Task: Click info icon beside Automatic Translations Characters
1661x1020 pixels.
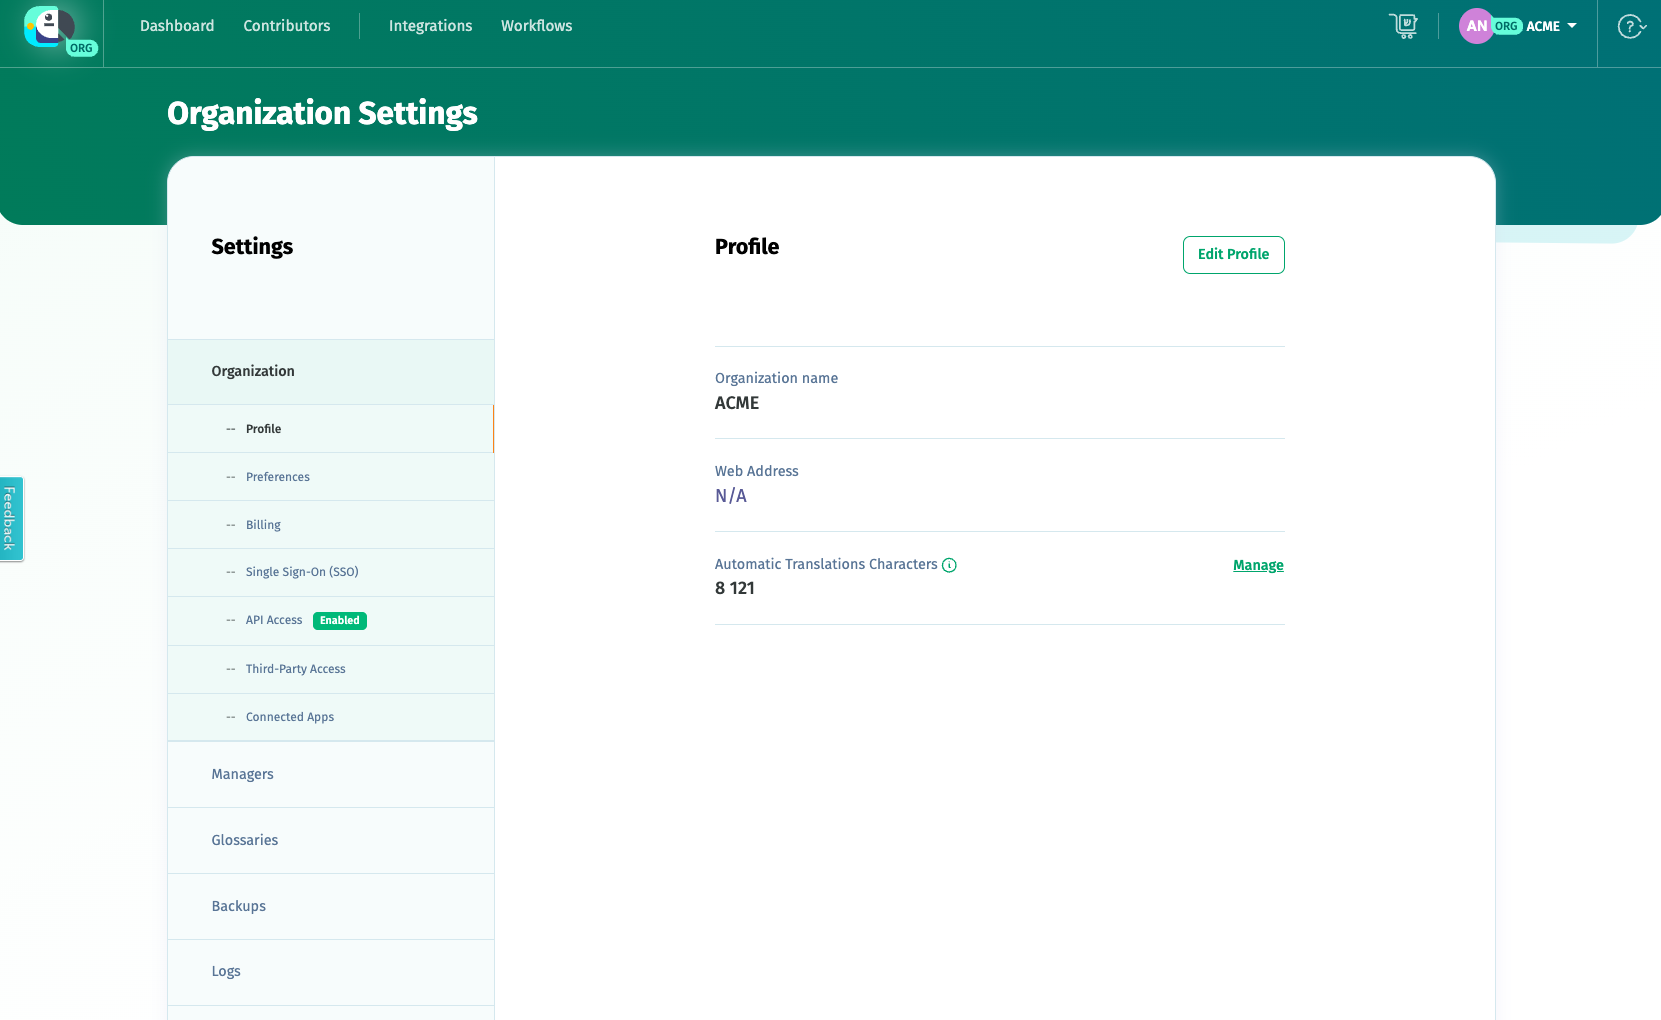Action: pyautogui.click(x=949, y=565)
